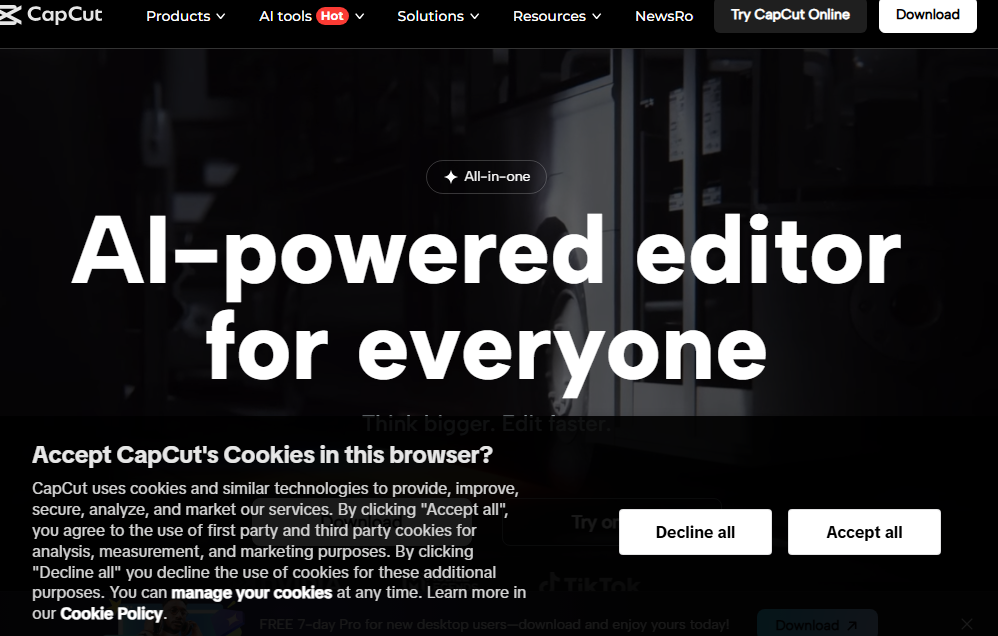The width and height of the screenshot is (998, 636).
Task: Click the All-in-one pill badge
Action: pyautogui.click(x=487, y=177)
